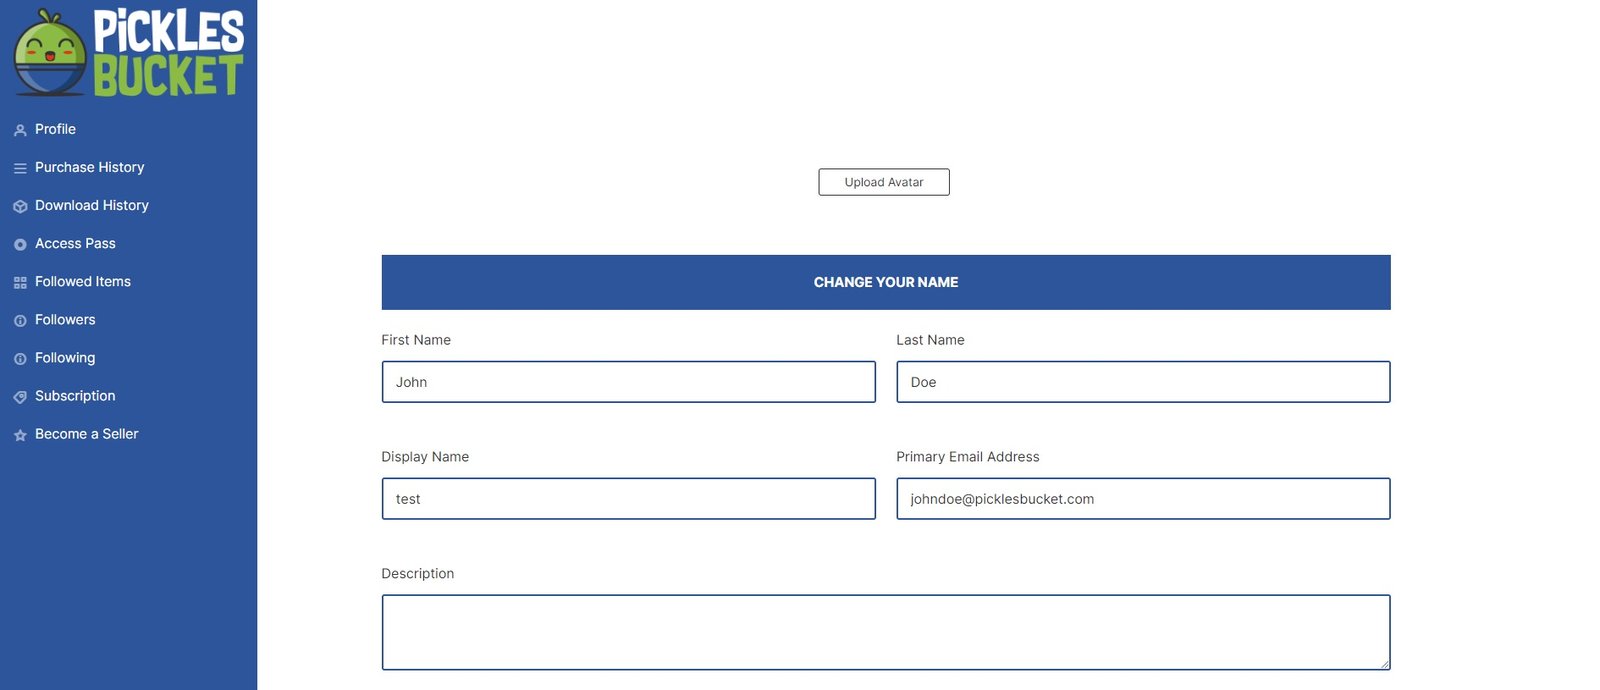Click the Become a Seller star icon

20,435
